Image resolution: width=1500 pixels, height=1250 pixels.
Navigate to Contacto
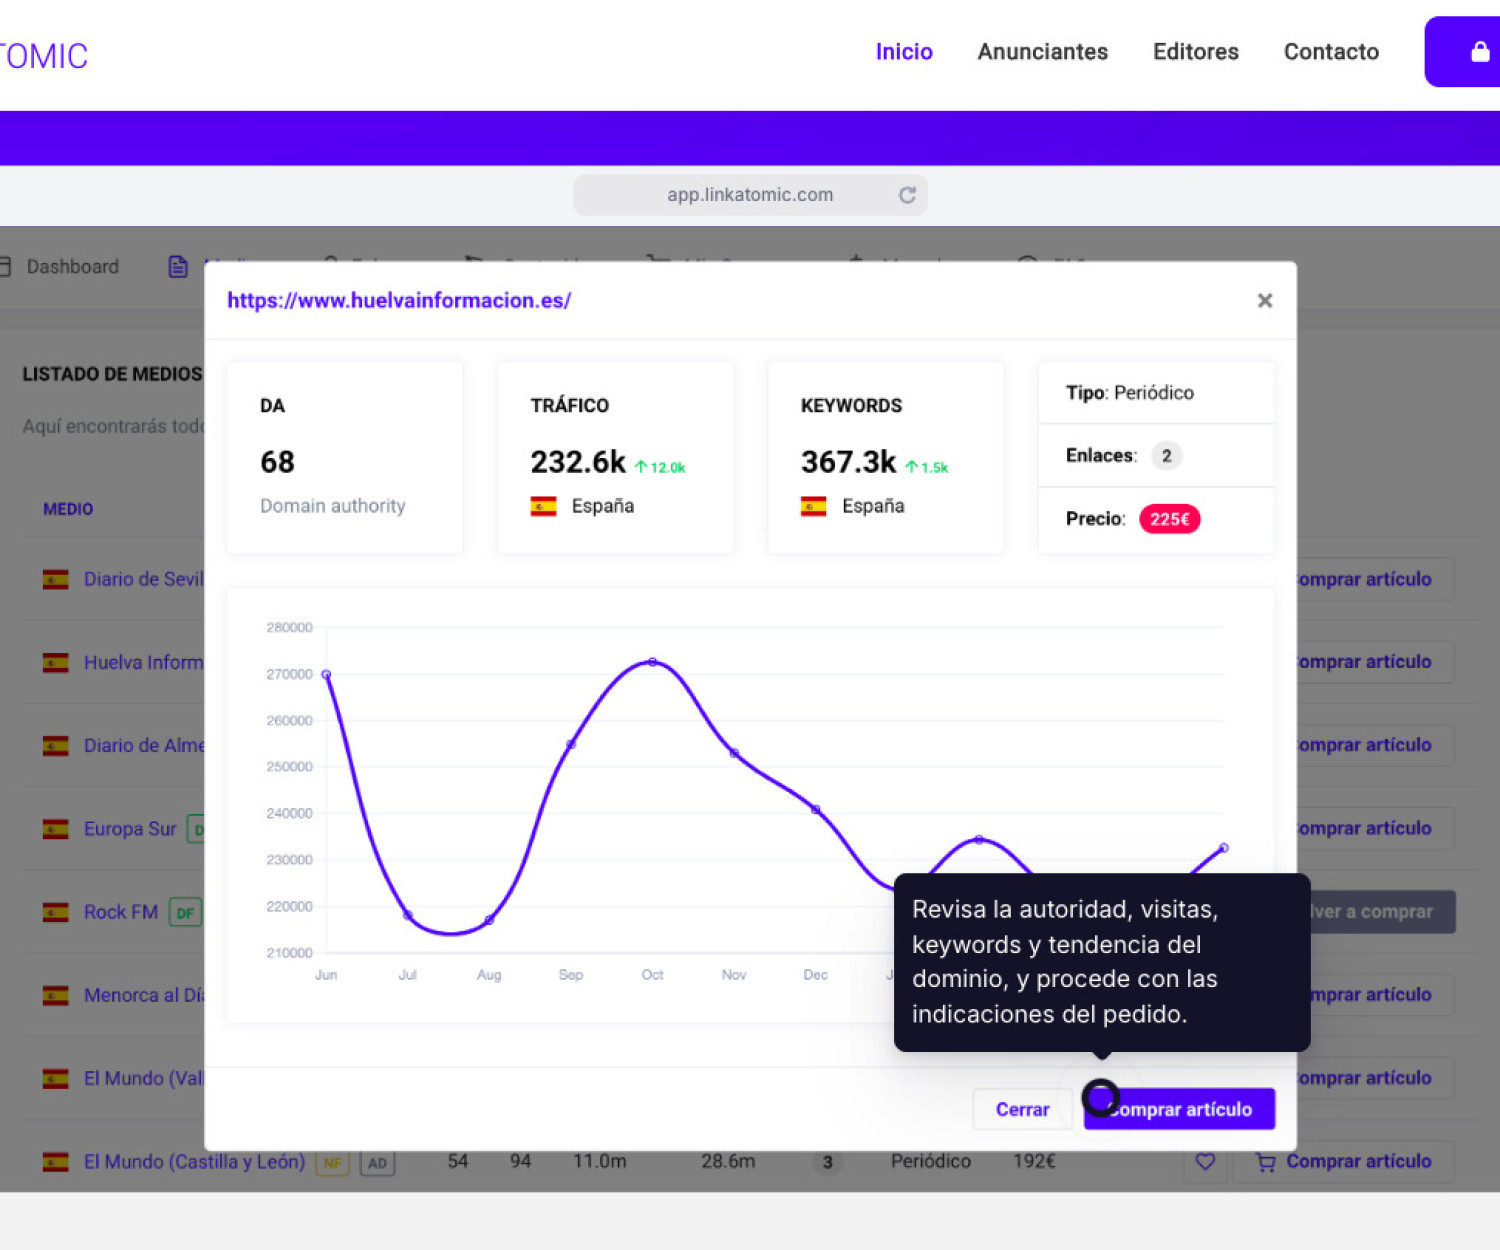point(1330,52)
